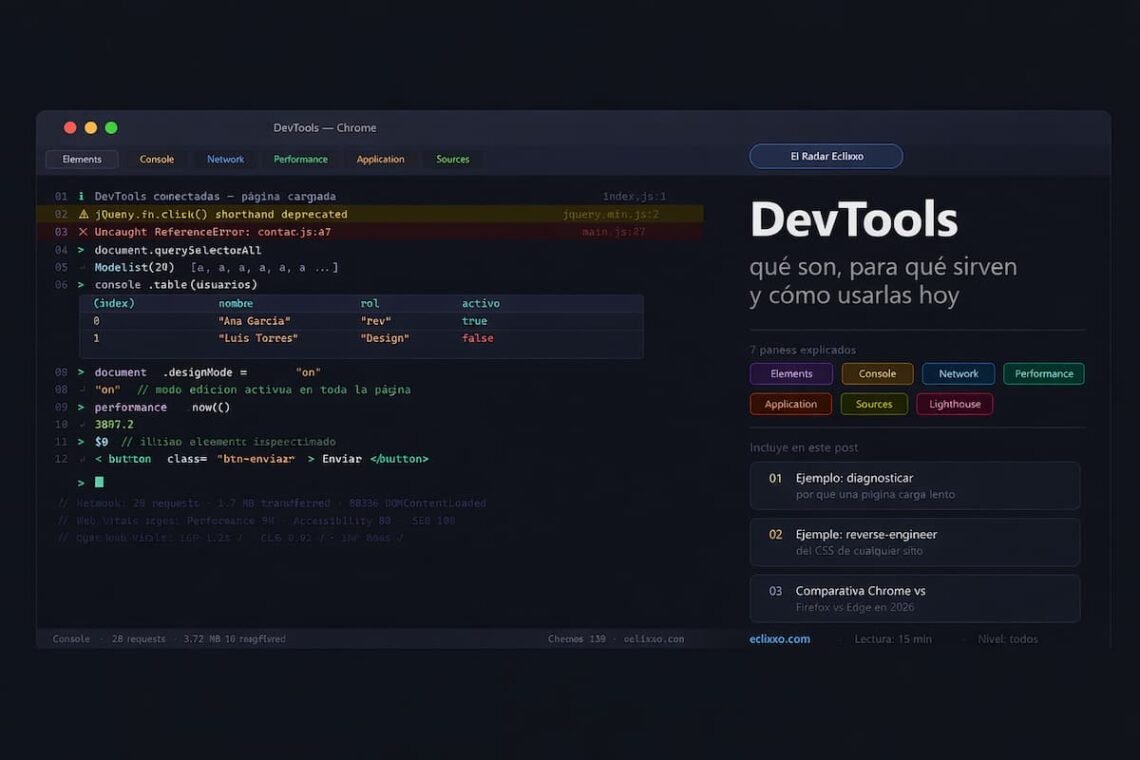The width and height of the screenshot is (1140, 760).
Task: Click the warning triangle icon on line 02
Action: click(x=83, y=215)
